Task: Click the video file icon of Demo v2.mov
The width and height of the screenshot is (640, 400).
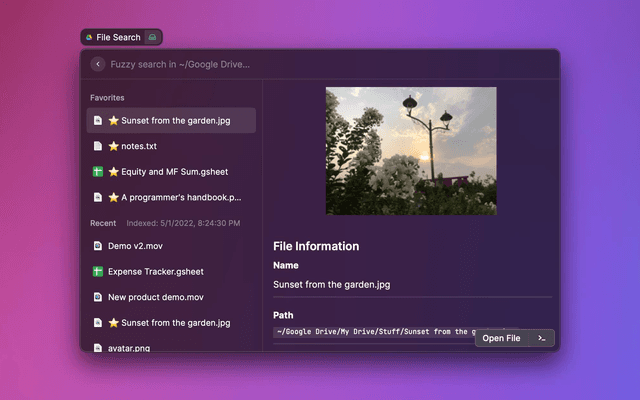Action: click(x=98, y=246)
